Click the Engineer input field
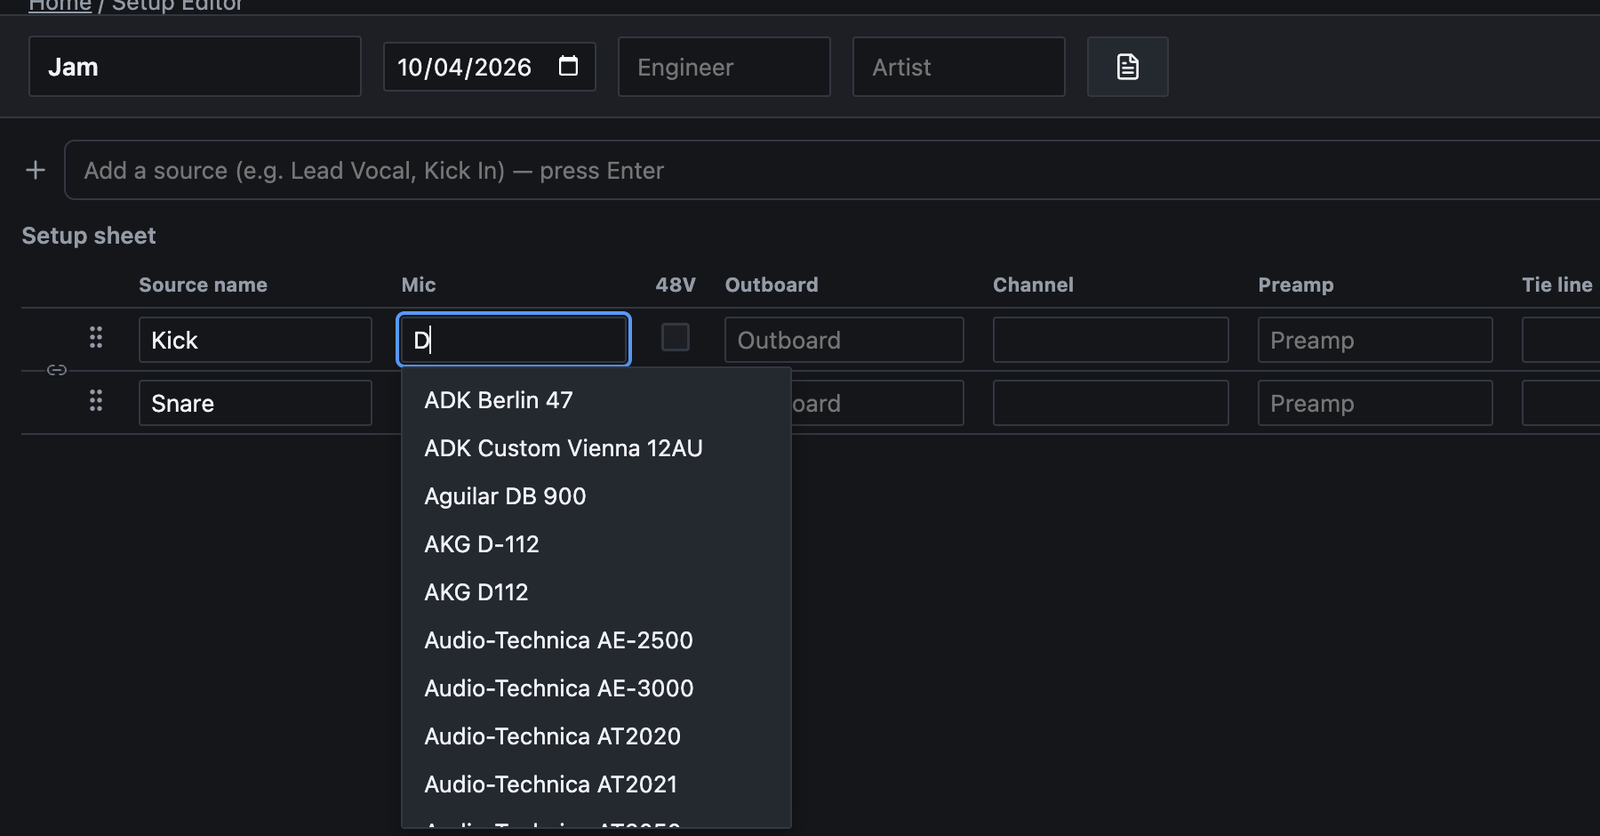The image size is (1600, 836). tap(724, 67)
